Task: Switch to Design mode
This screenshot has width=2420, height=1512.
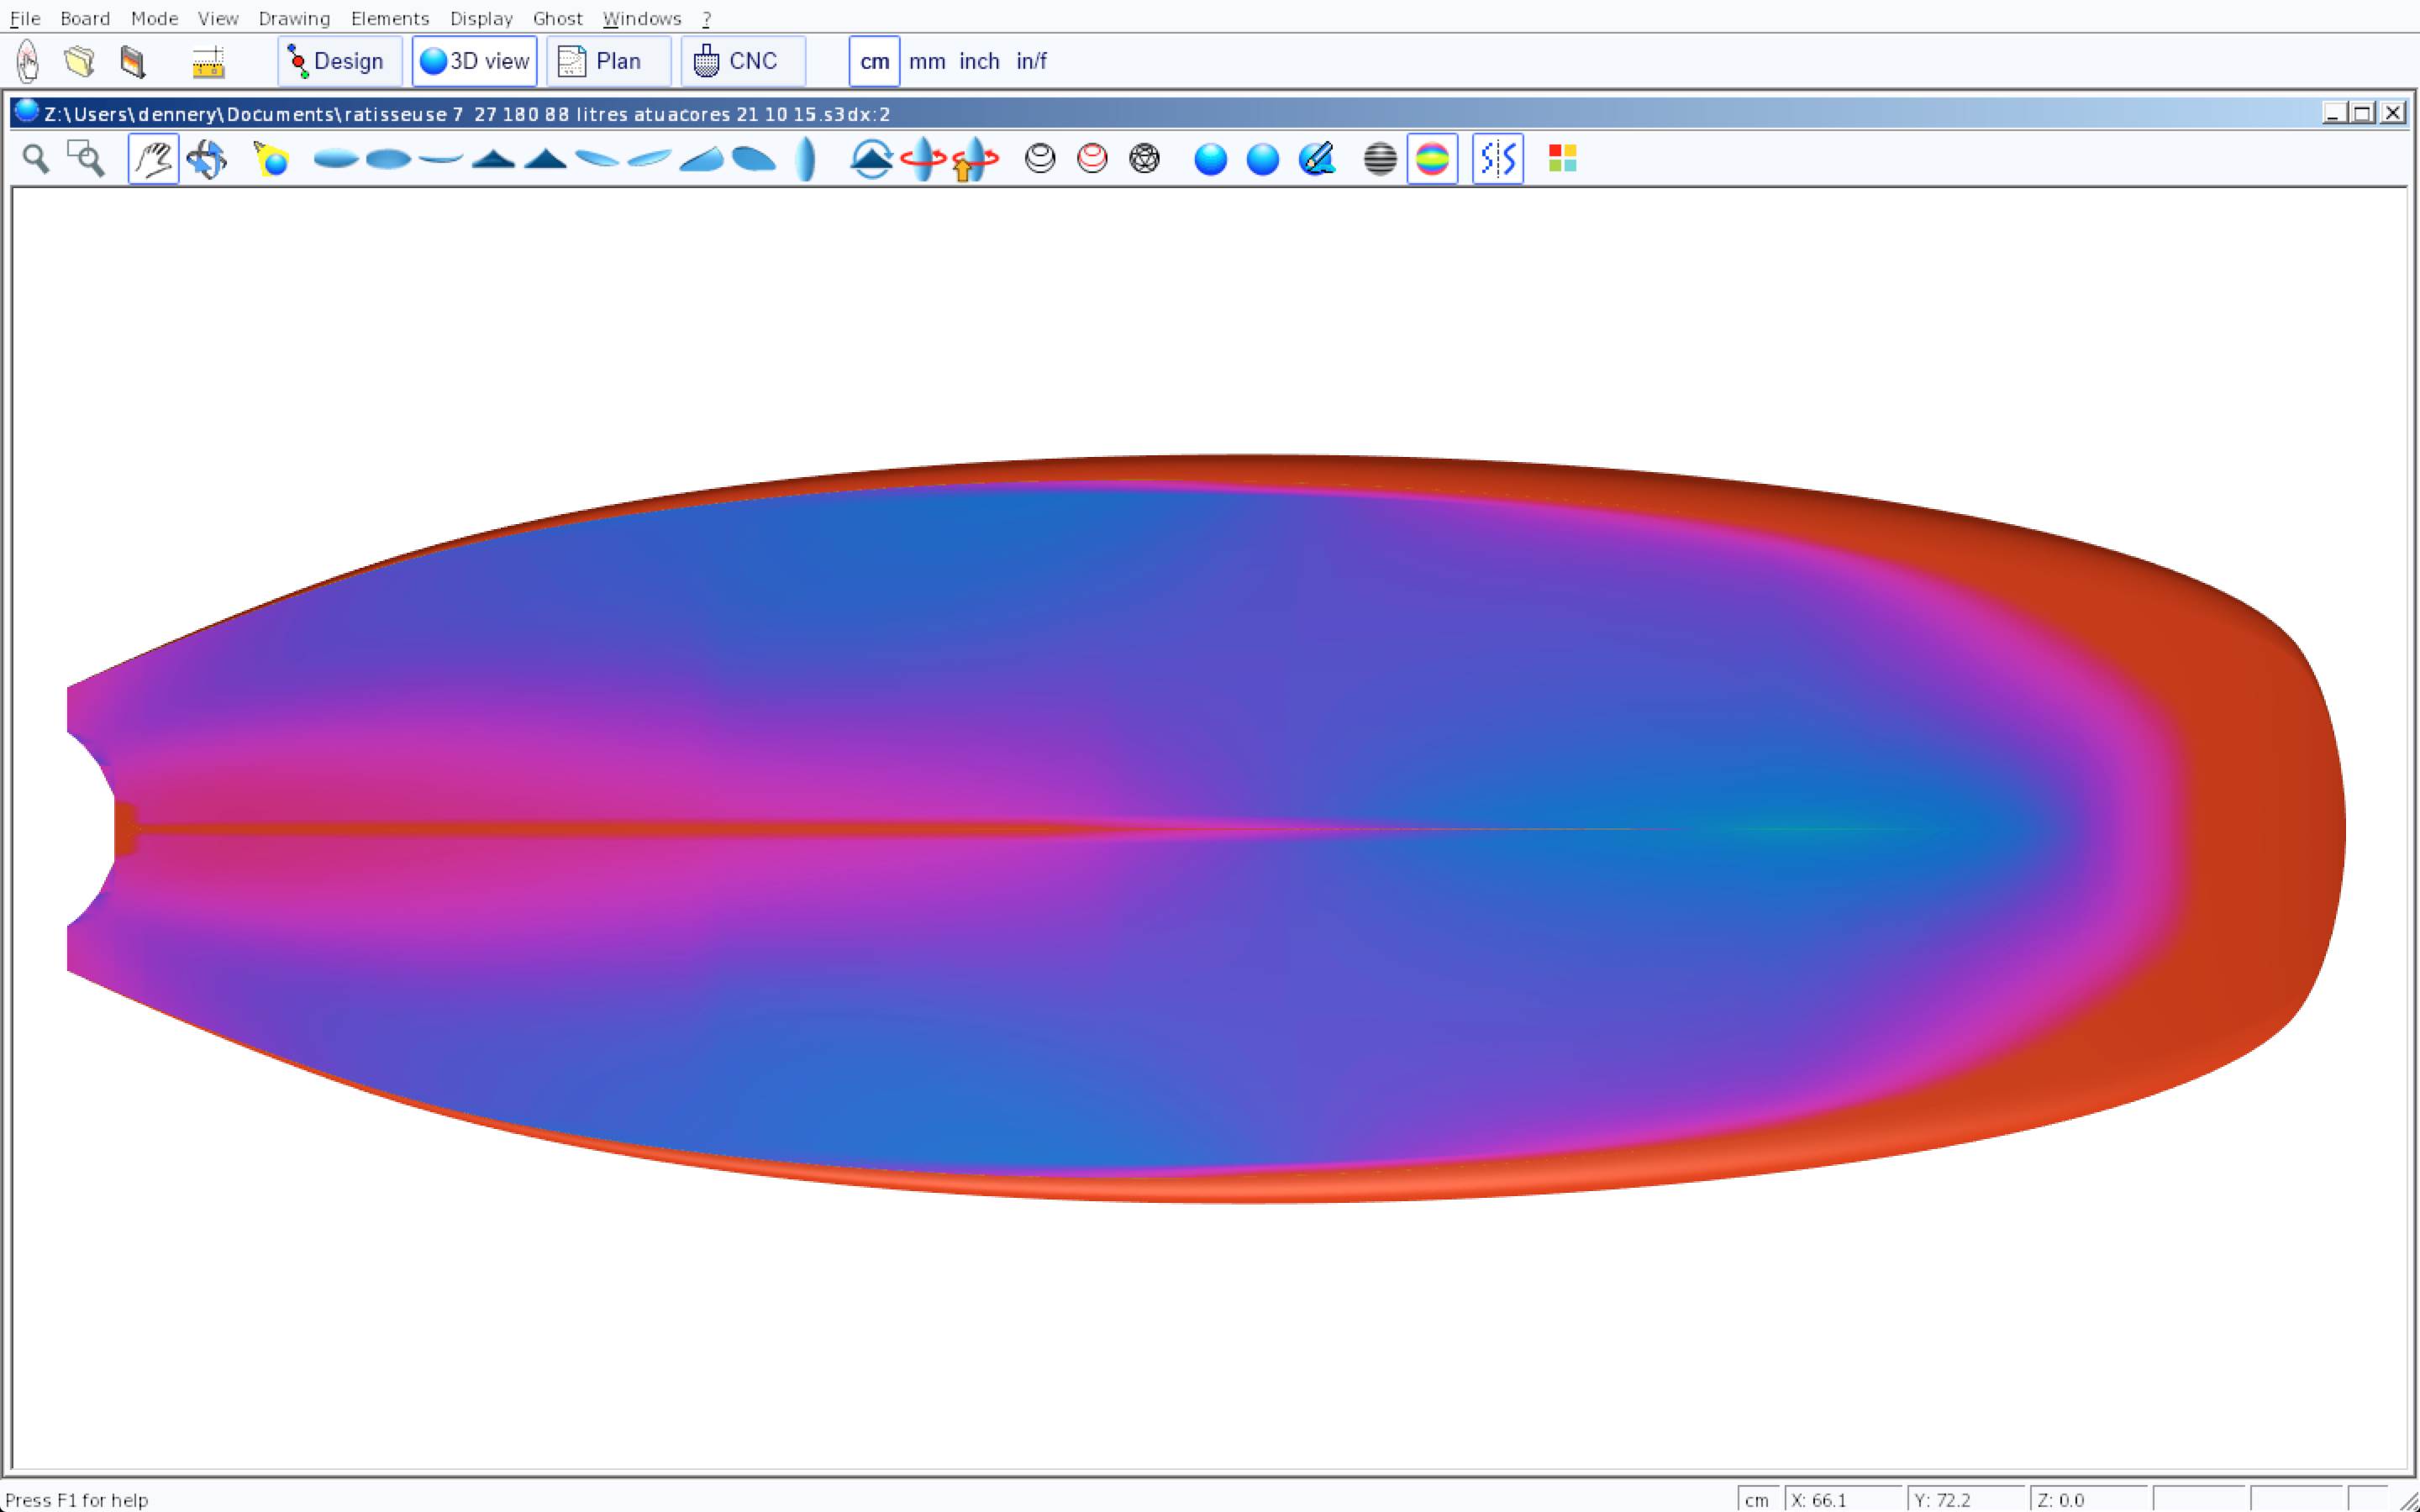Action: pyautogui.click(x=339, y=61)
